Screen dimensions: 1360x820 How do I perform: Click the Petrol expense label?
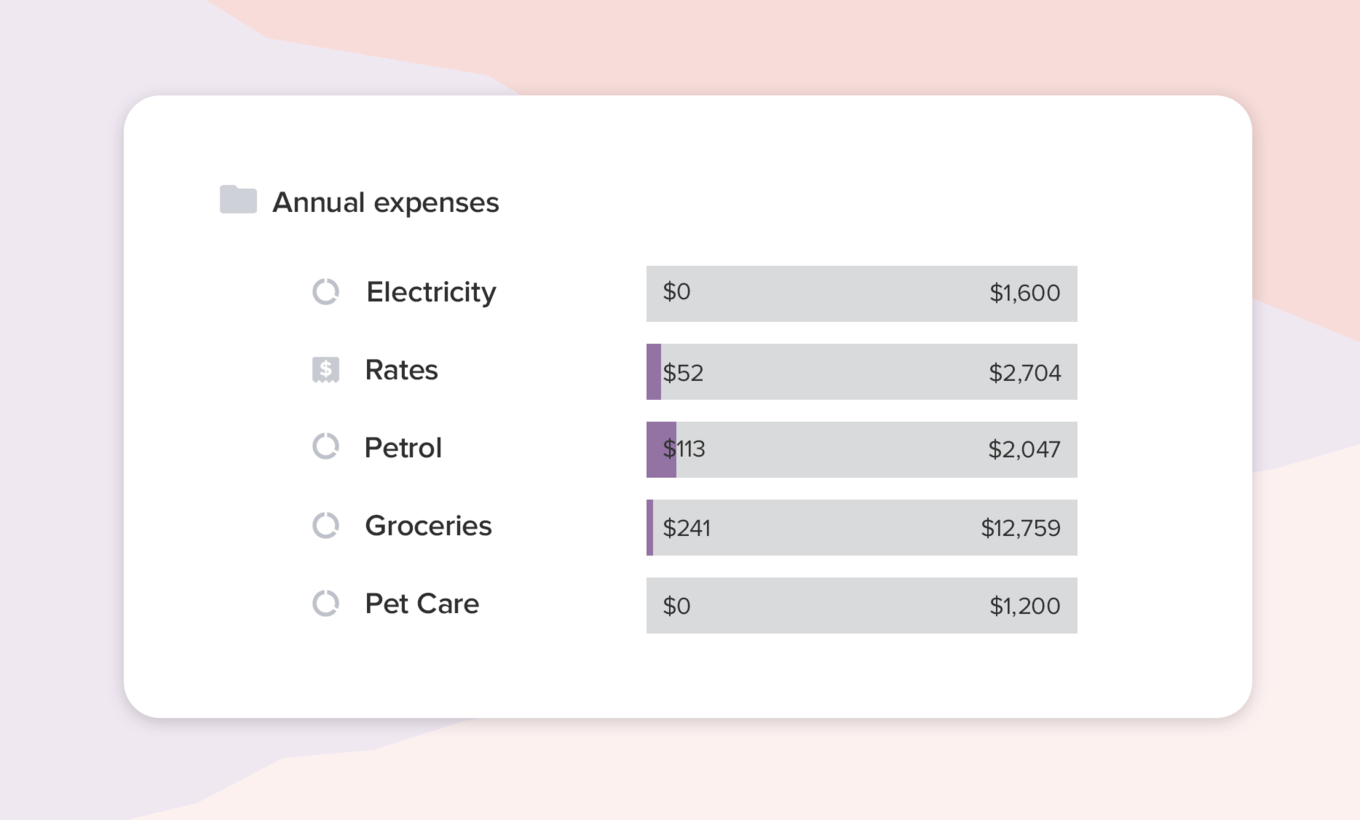click(x=403, y=447)
